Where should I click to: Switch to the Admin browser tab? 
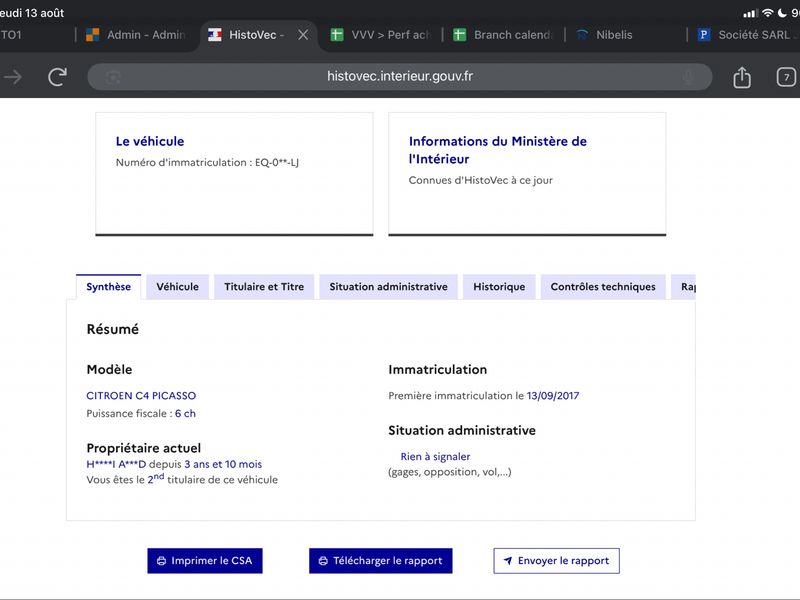(x=136, y=35)
